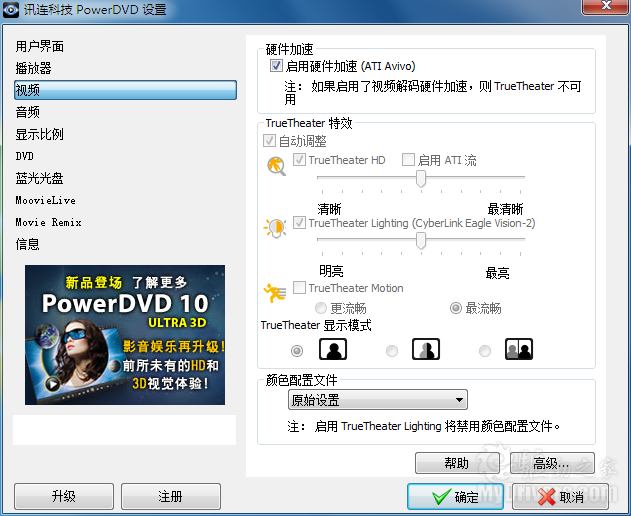Enable the 启用 ATI 流 checkbox
The image size is (631, 516).
(408, 160)
